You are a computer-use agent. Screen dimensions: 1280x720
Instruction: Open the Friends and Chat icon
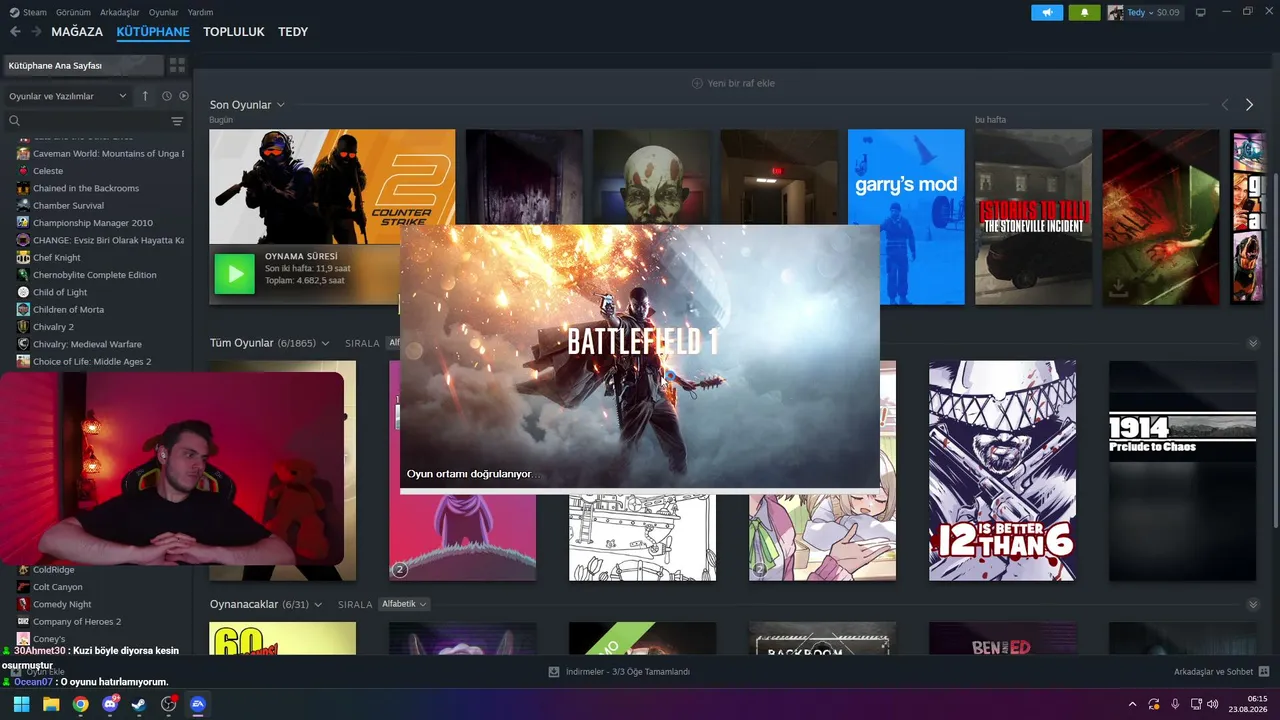1264,672
